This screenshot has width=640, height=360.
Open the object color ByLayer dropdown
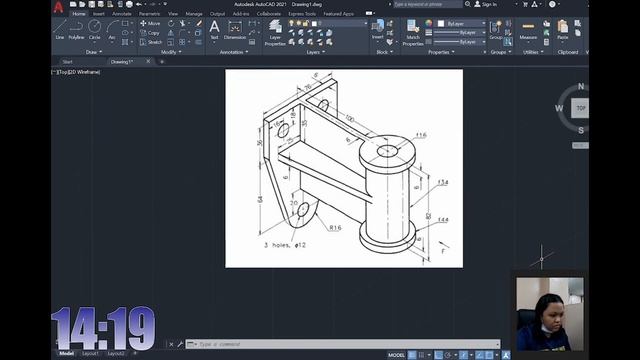pyautogui.click(x=462, y=24)
